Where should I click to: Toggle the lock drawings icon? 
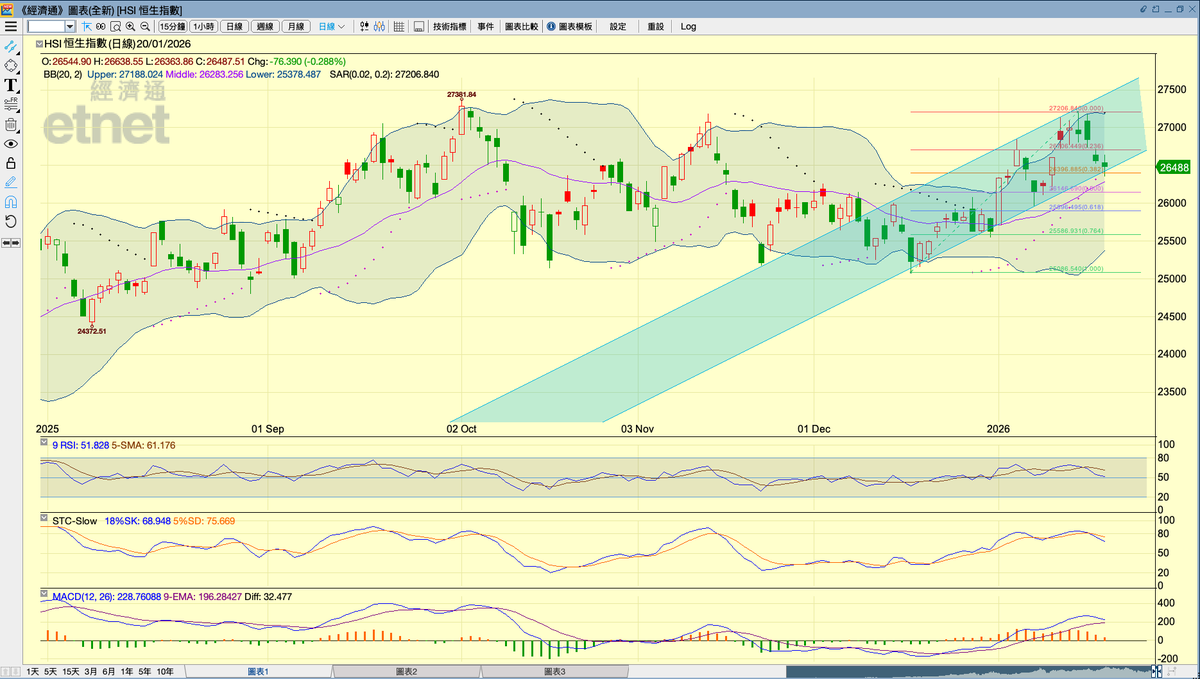tap(11, 163)
